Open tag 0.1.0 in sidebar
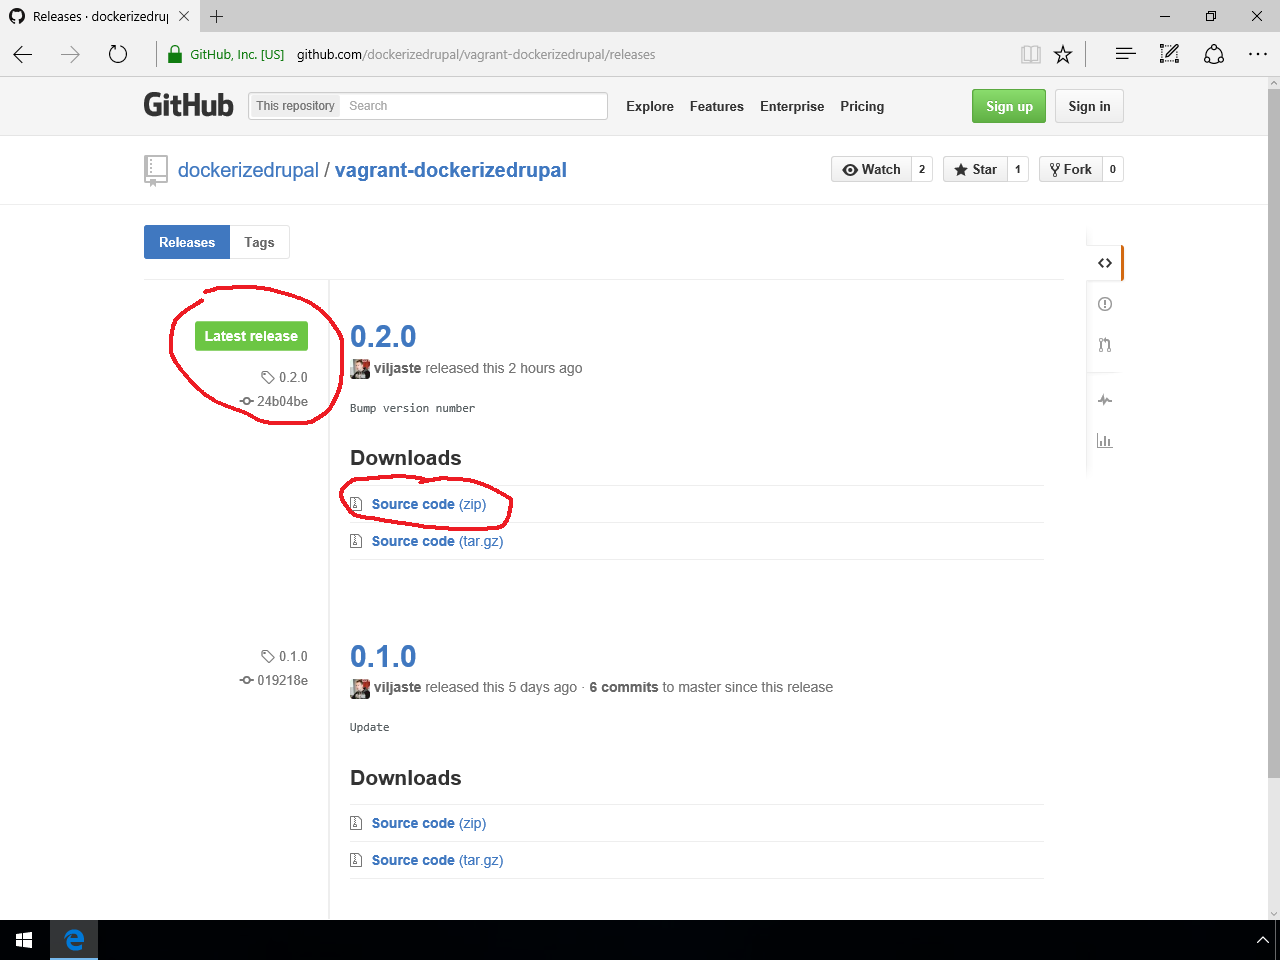 285,656
